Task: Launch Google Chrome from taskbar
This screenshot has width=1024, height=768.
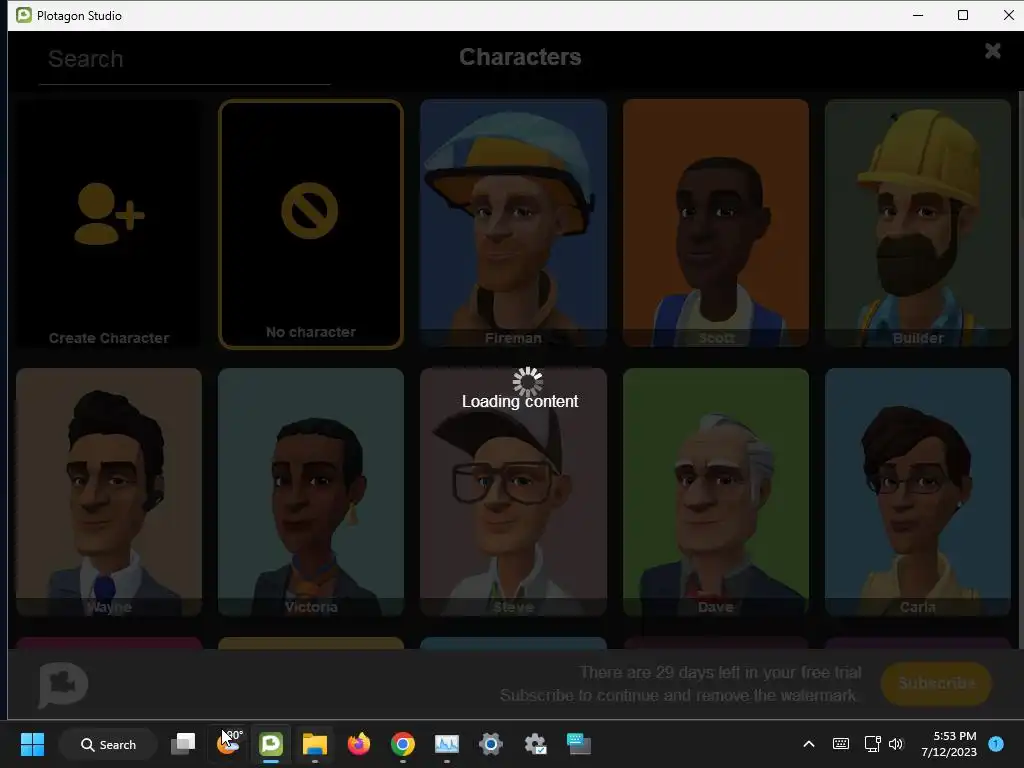Action: [x=403, y=744]
